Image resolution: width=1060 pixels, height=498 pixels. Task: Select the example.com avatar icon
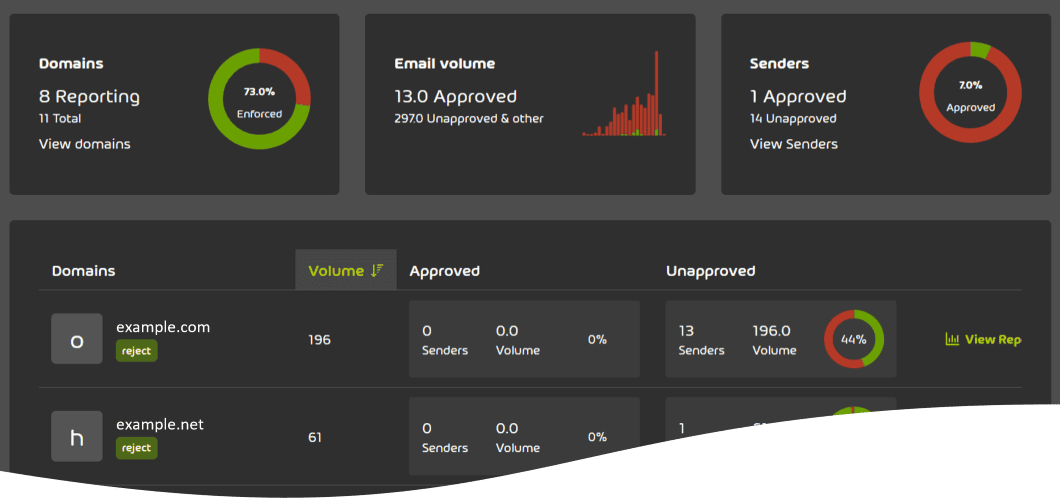point(77,339)
